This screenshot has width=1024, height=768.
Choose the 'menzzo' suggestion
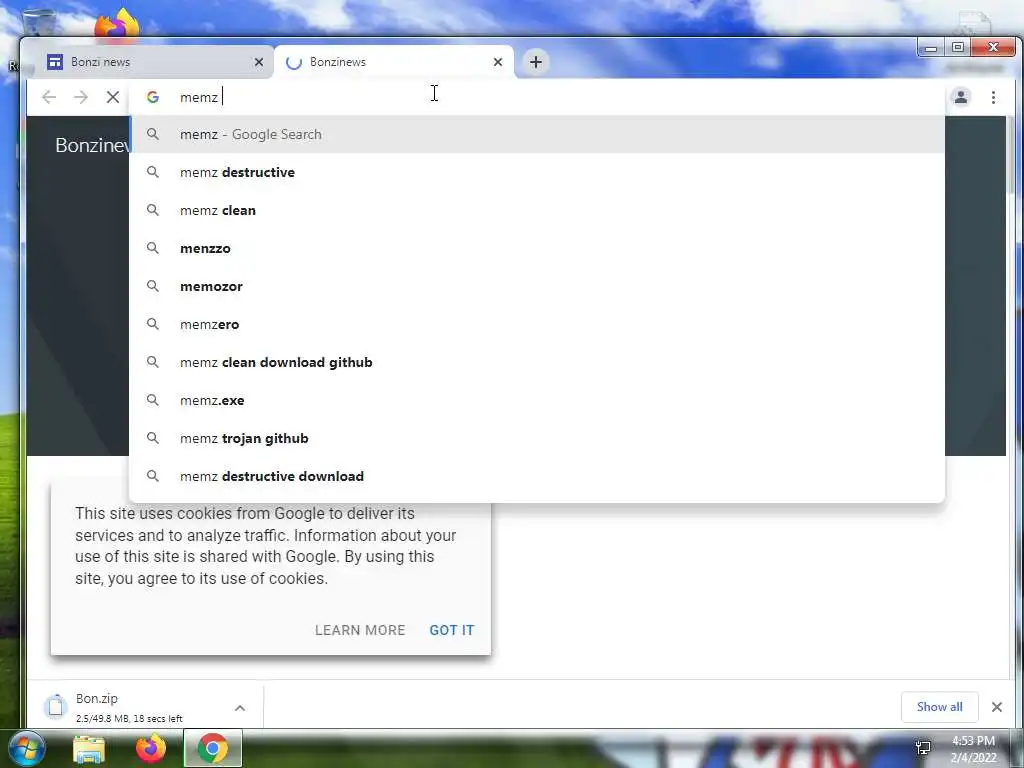click(537, 248)
